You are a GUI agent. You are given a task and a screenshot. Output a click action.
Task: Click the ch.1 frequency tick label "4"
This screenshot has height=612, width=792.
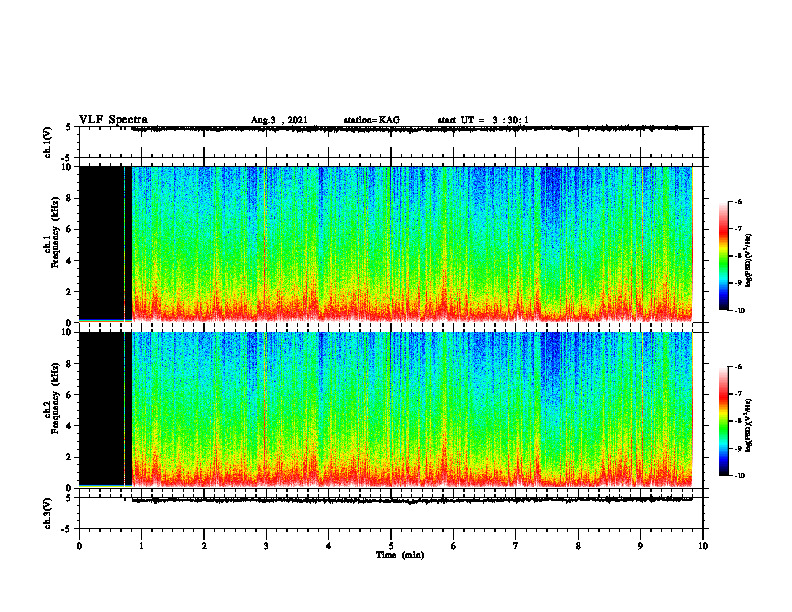pos(69,261)
